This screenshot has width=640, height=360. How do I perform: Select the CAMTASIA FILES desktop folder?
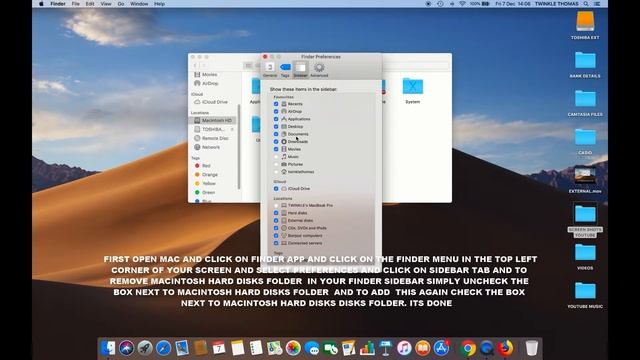585,103
